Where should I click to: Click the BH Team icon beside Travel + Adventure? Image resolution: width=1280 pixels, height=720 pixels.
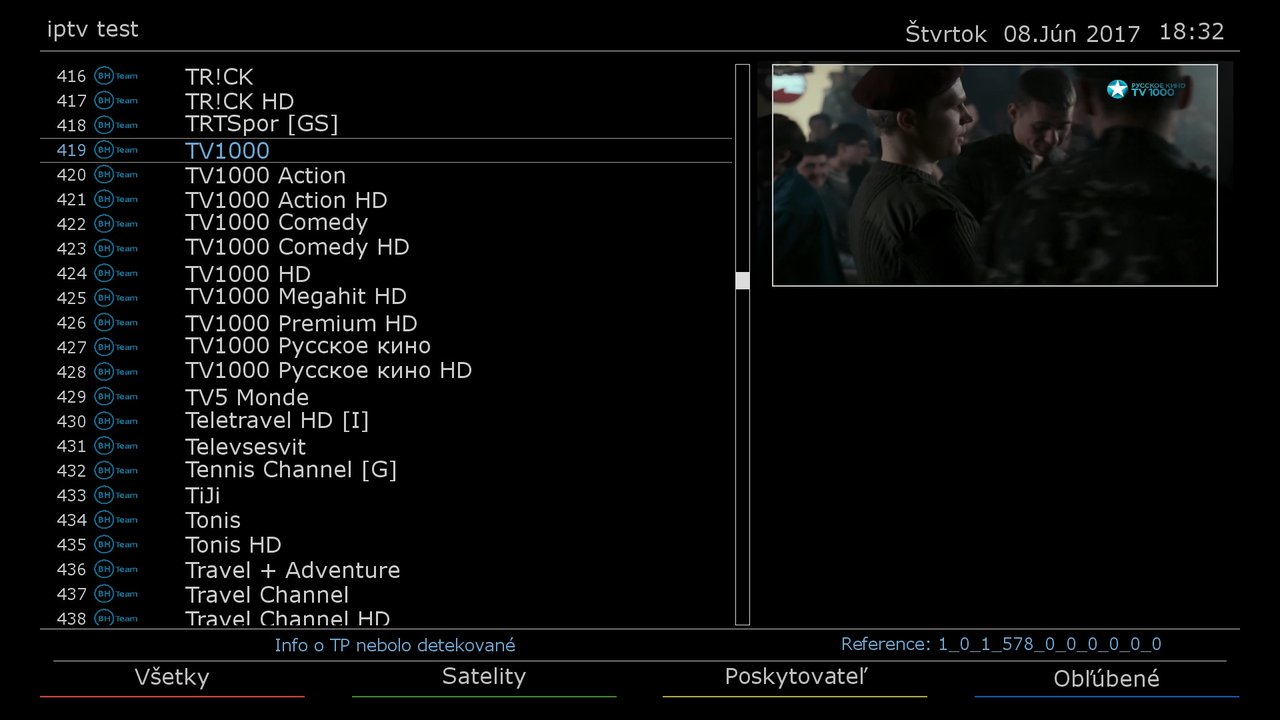(116, 569)
